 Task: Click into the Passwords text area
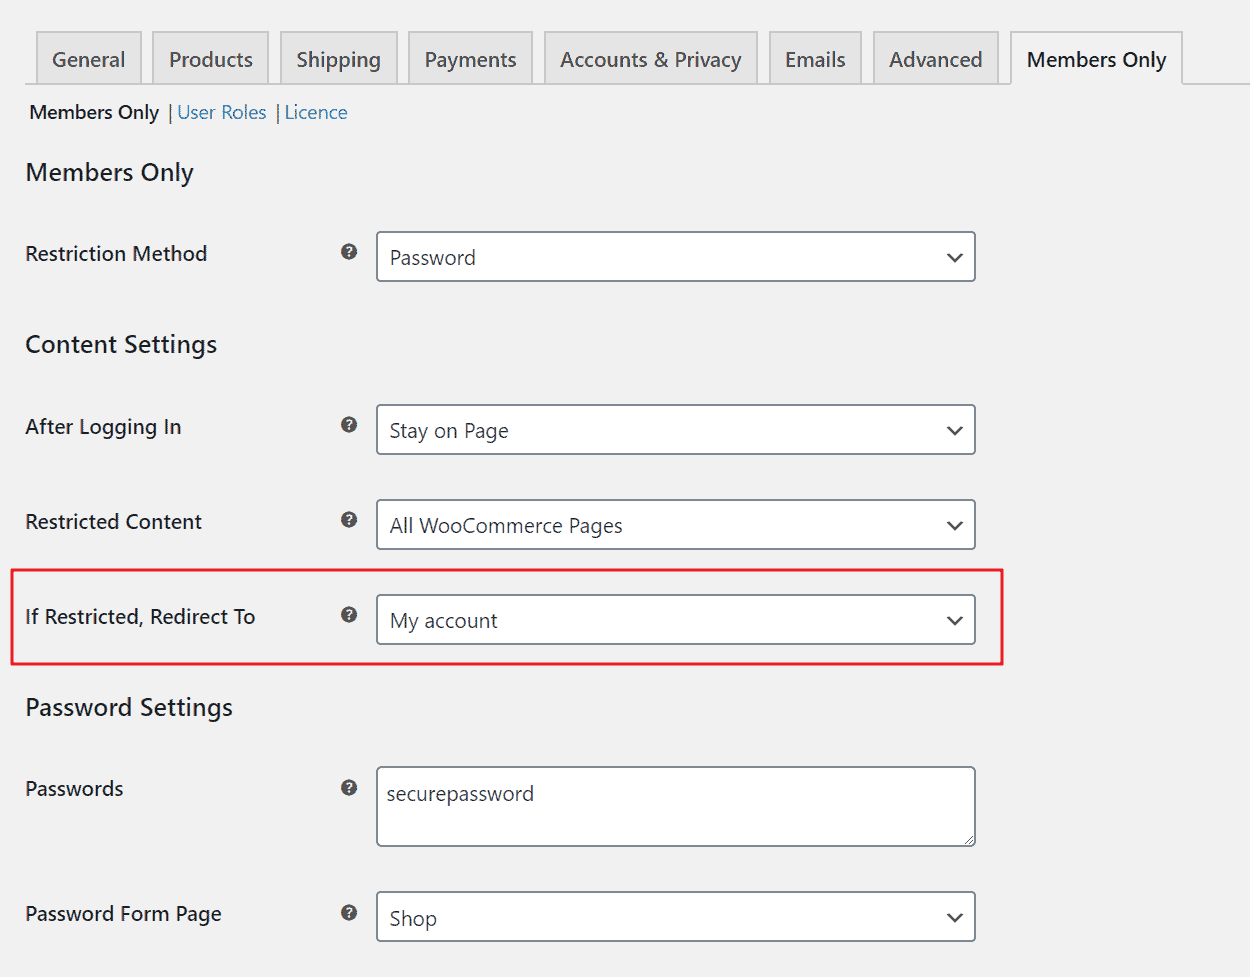(x=676, y=806)
